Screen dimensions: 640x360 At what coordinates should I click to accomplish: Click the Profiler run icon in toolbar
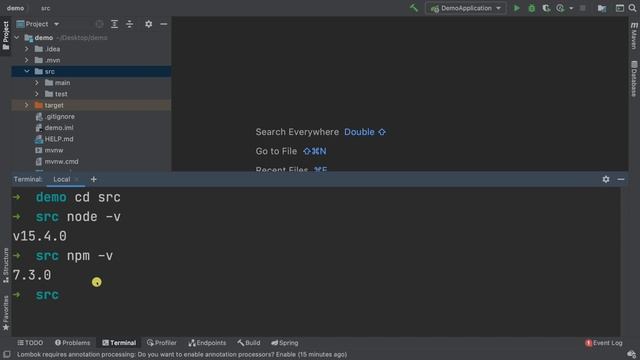pos(560,8)
